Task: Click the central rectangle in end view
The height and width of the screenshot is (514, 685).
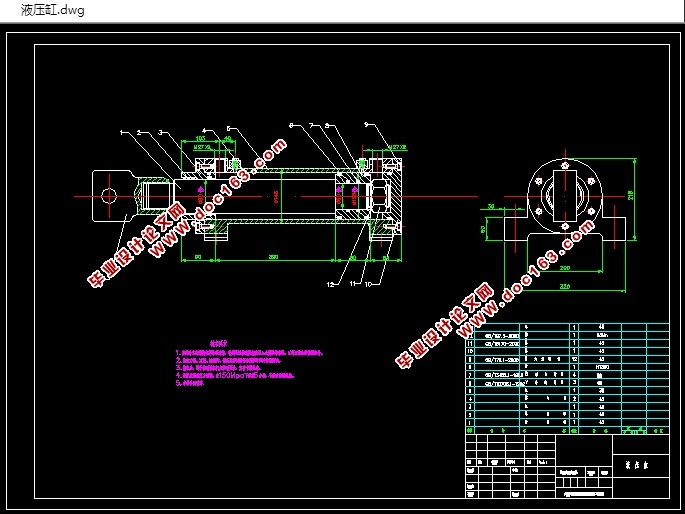Action: click(565, 196)
